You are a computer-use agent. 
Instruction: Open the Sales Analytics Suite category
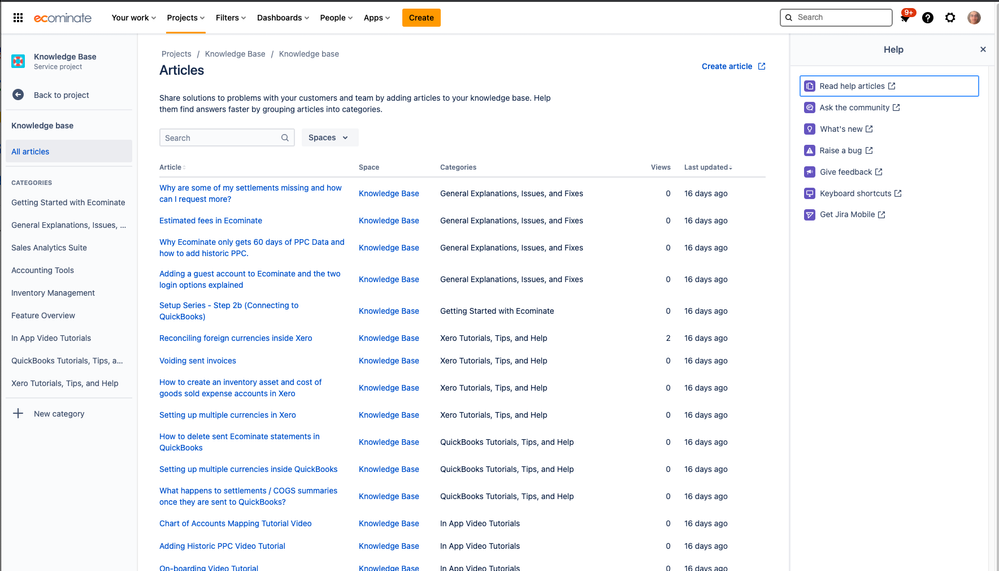click(x=49, y=248)
